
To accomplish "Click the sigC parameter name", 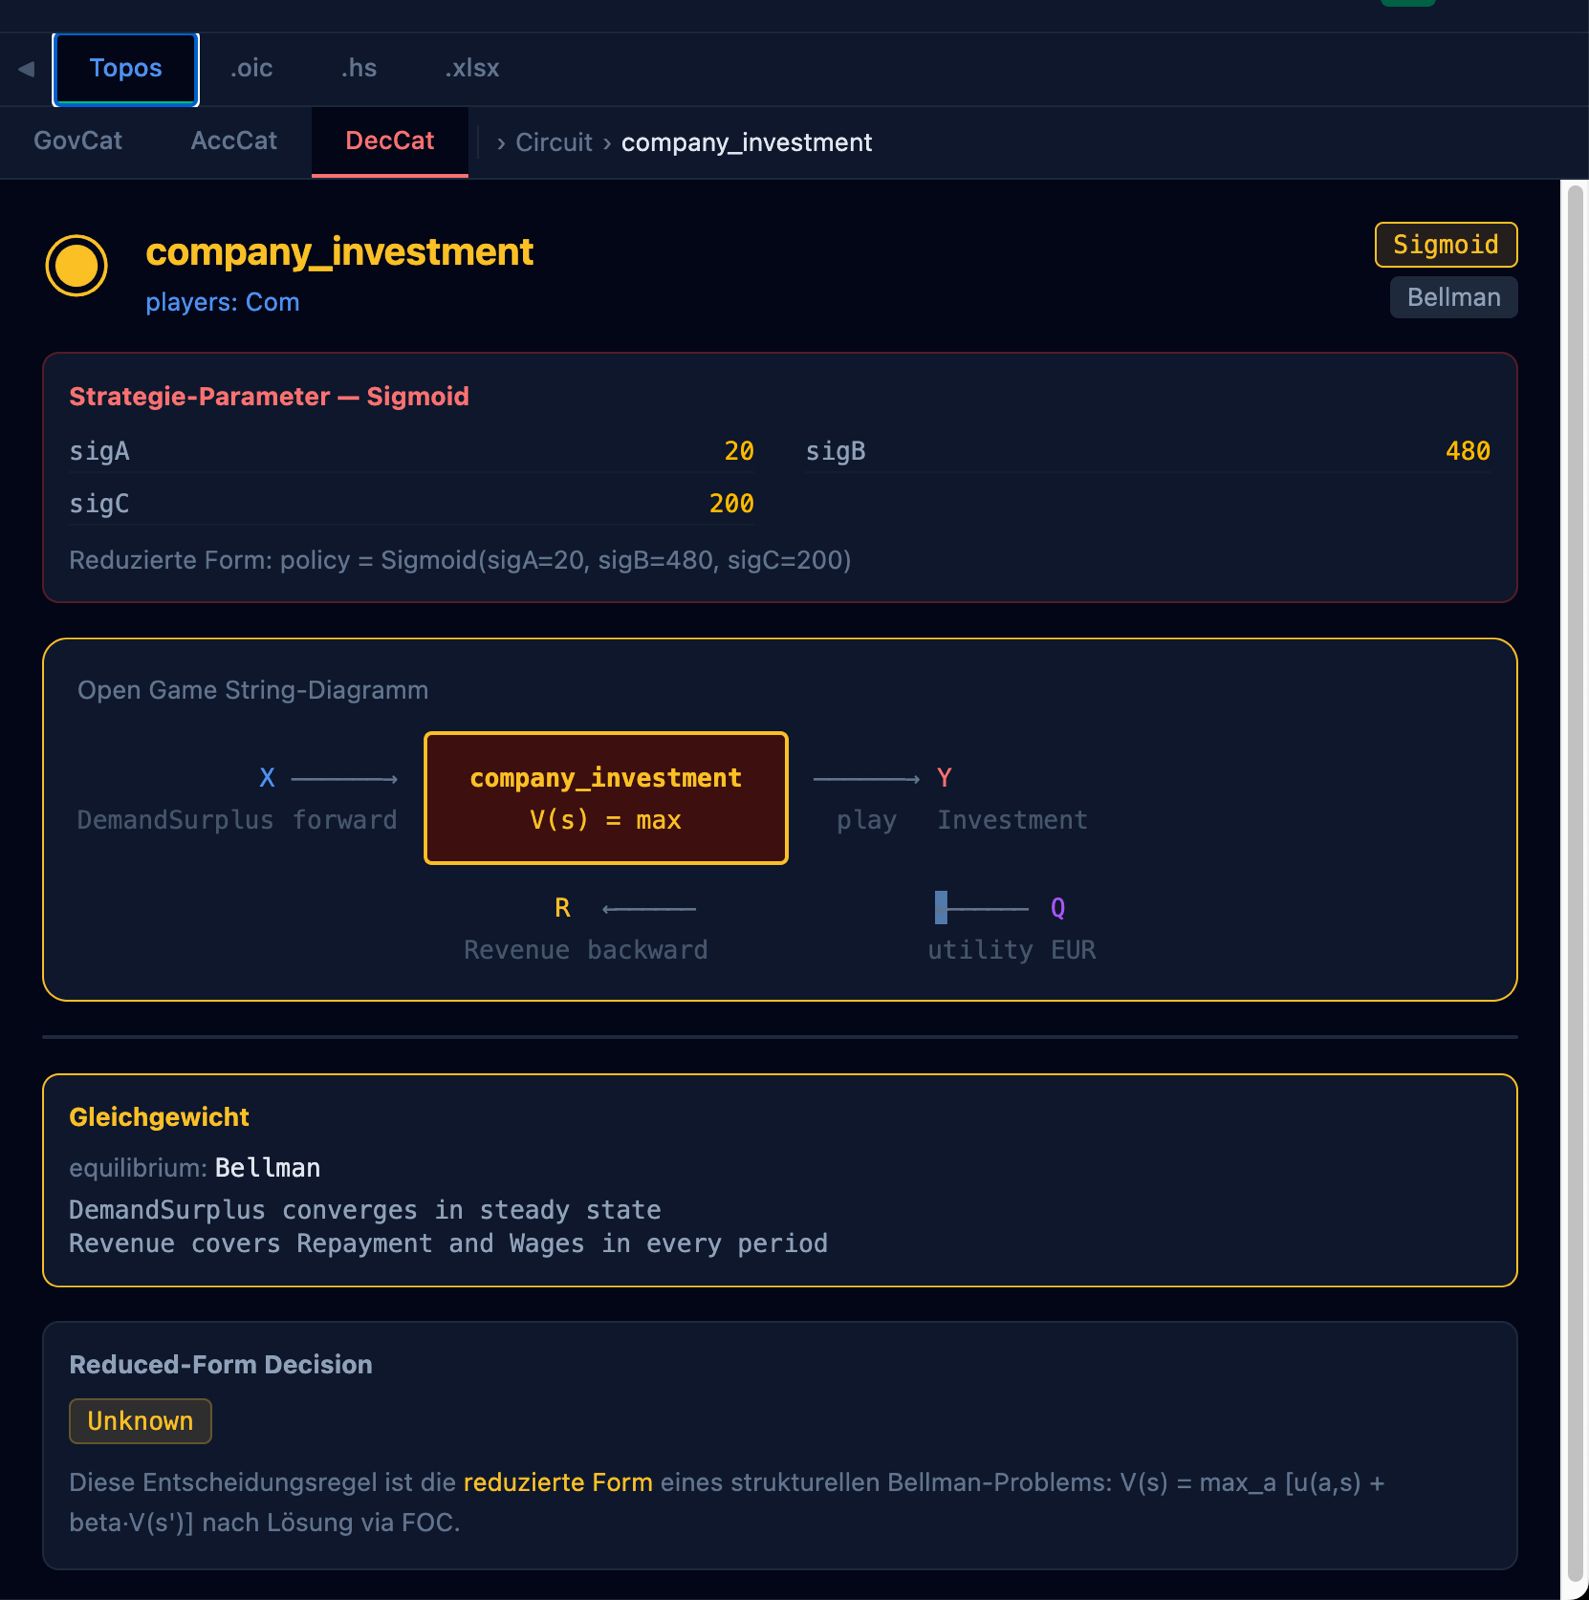I will [x=99, y=504].
